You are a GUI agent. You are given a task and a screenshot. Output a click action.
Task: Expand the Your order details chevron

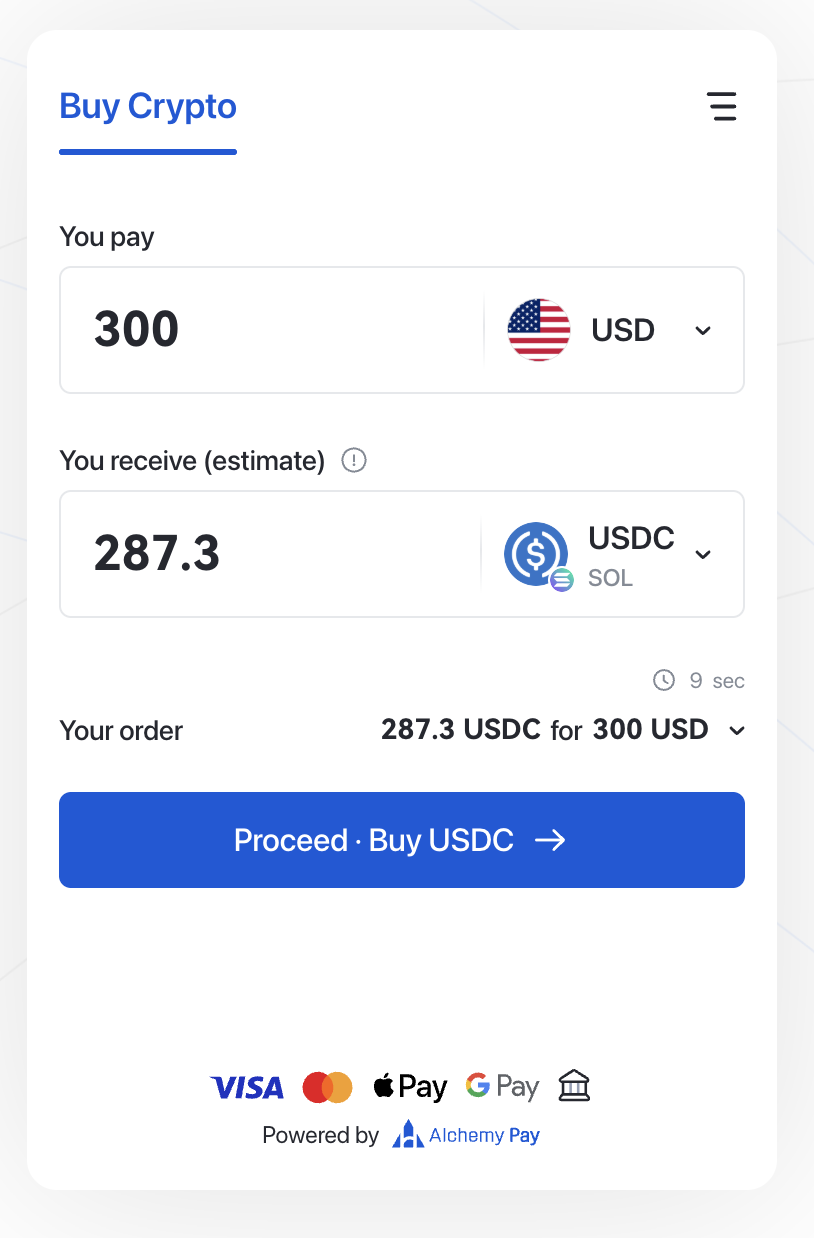[x=737, y=731]
